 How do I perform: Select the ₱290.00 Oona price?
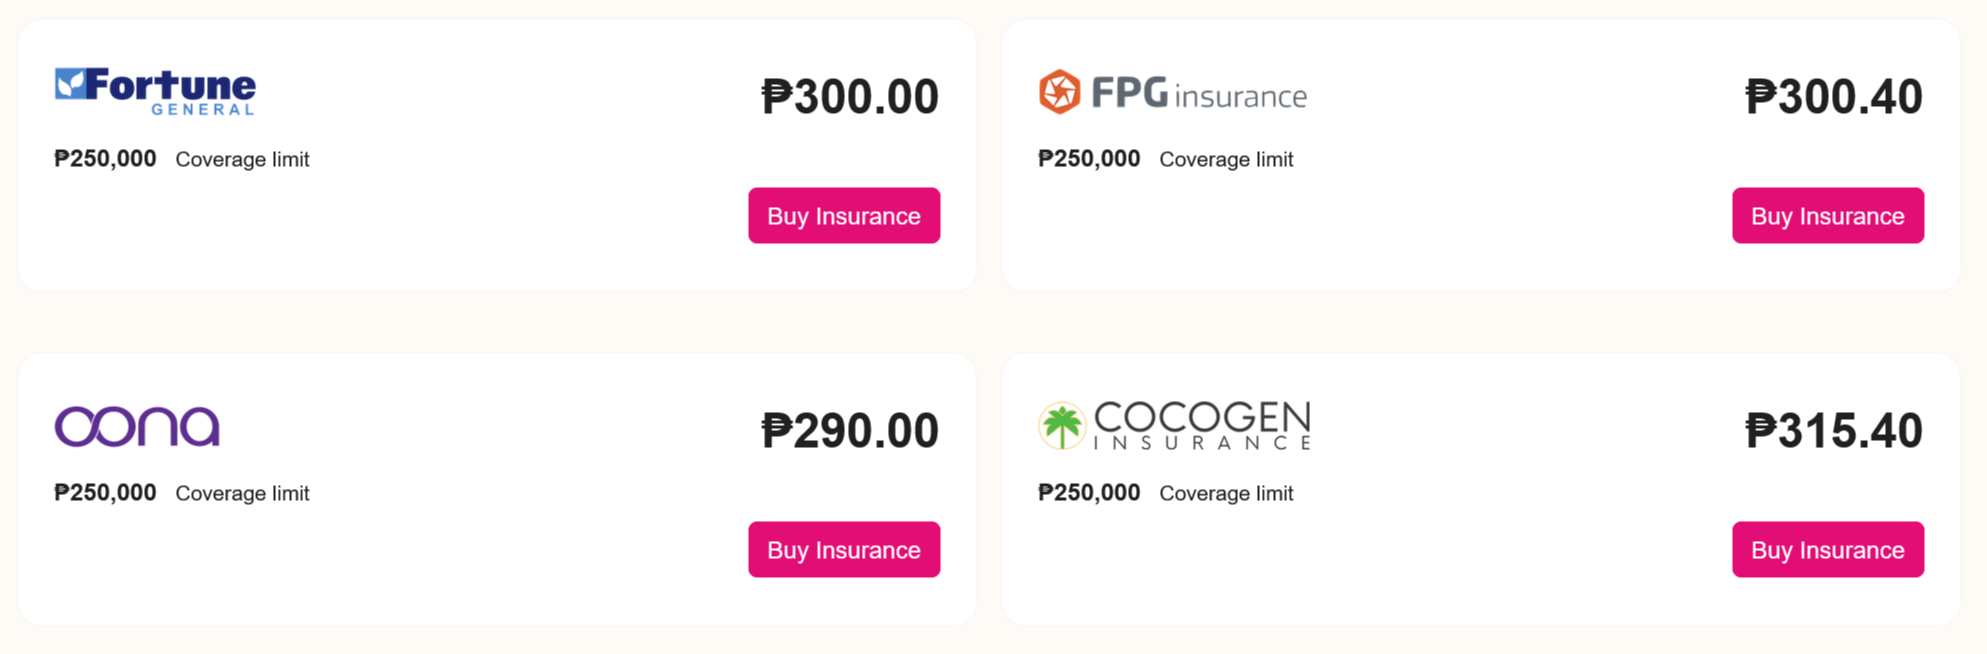point(849,431)
